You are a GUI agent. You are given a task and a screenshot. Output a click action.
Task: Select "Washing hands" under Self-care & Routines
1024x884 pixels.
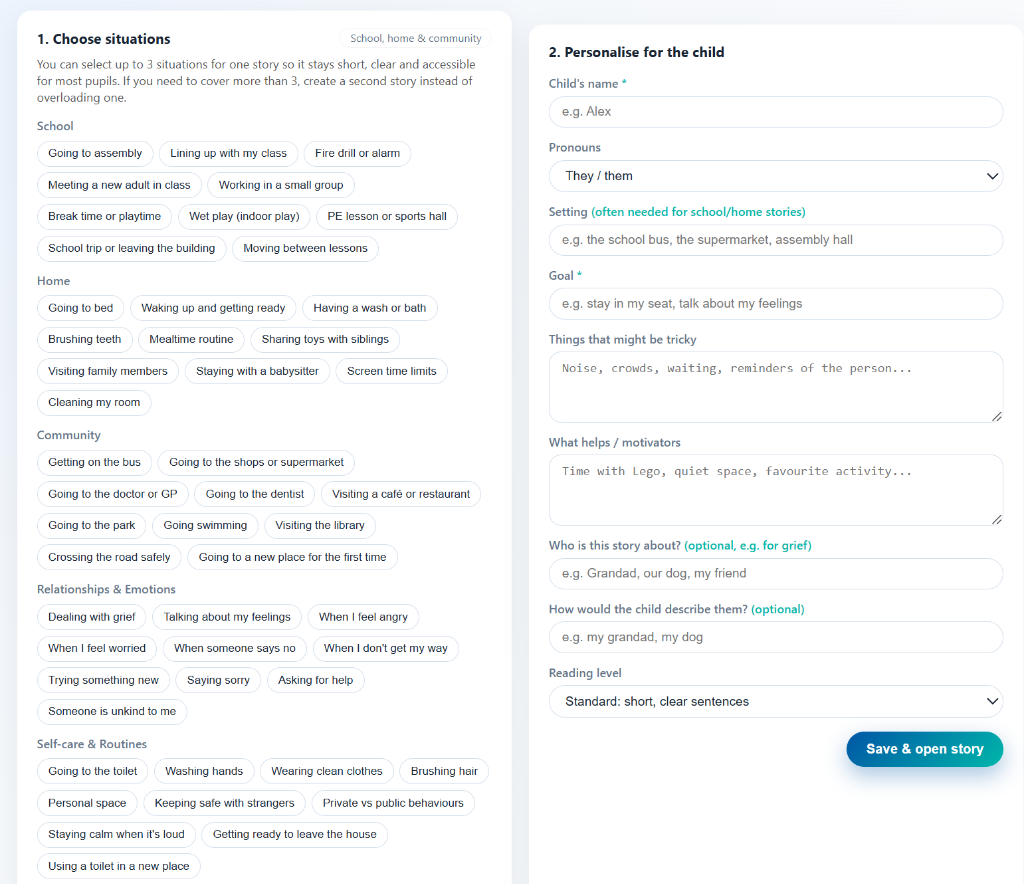point(204,771)
